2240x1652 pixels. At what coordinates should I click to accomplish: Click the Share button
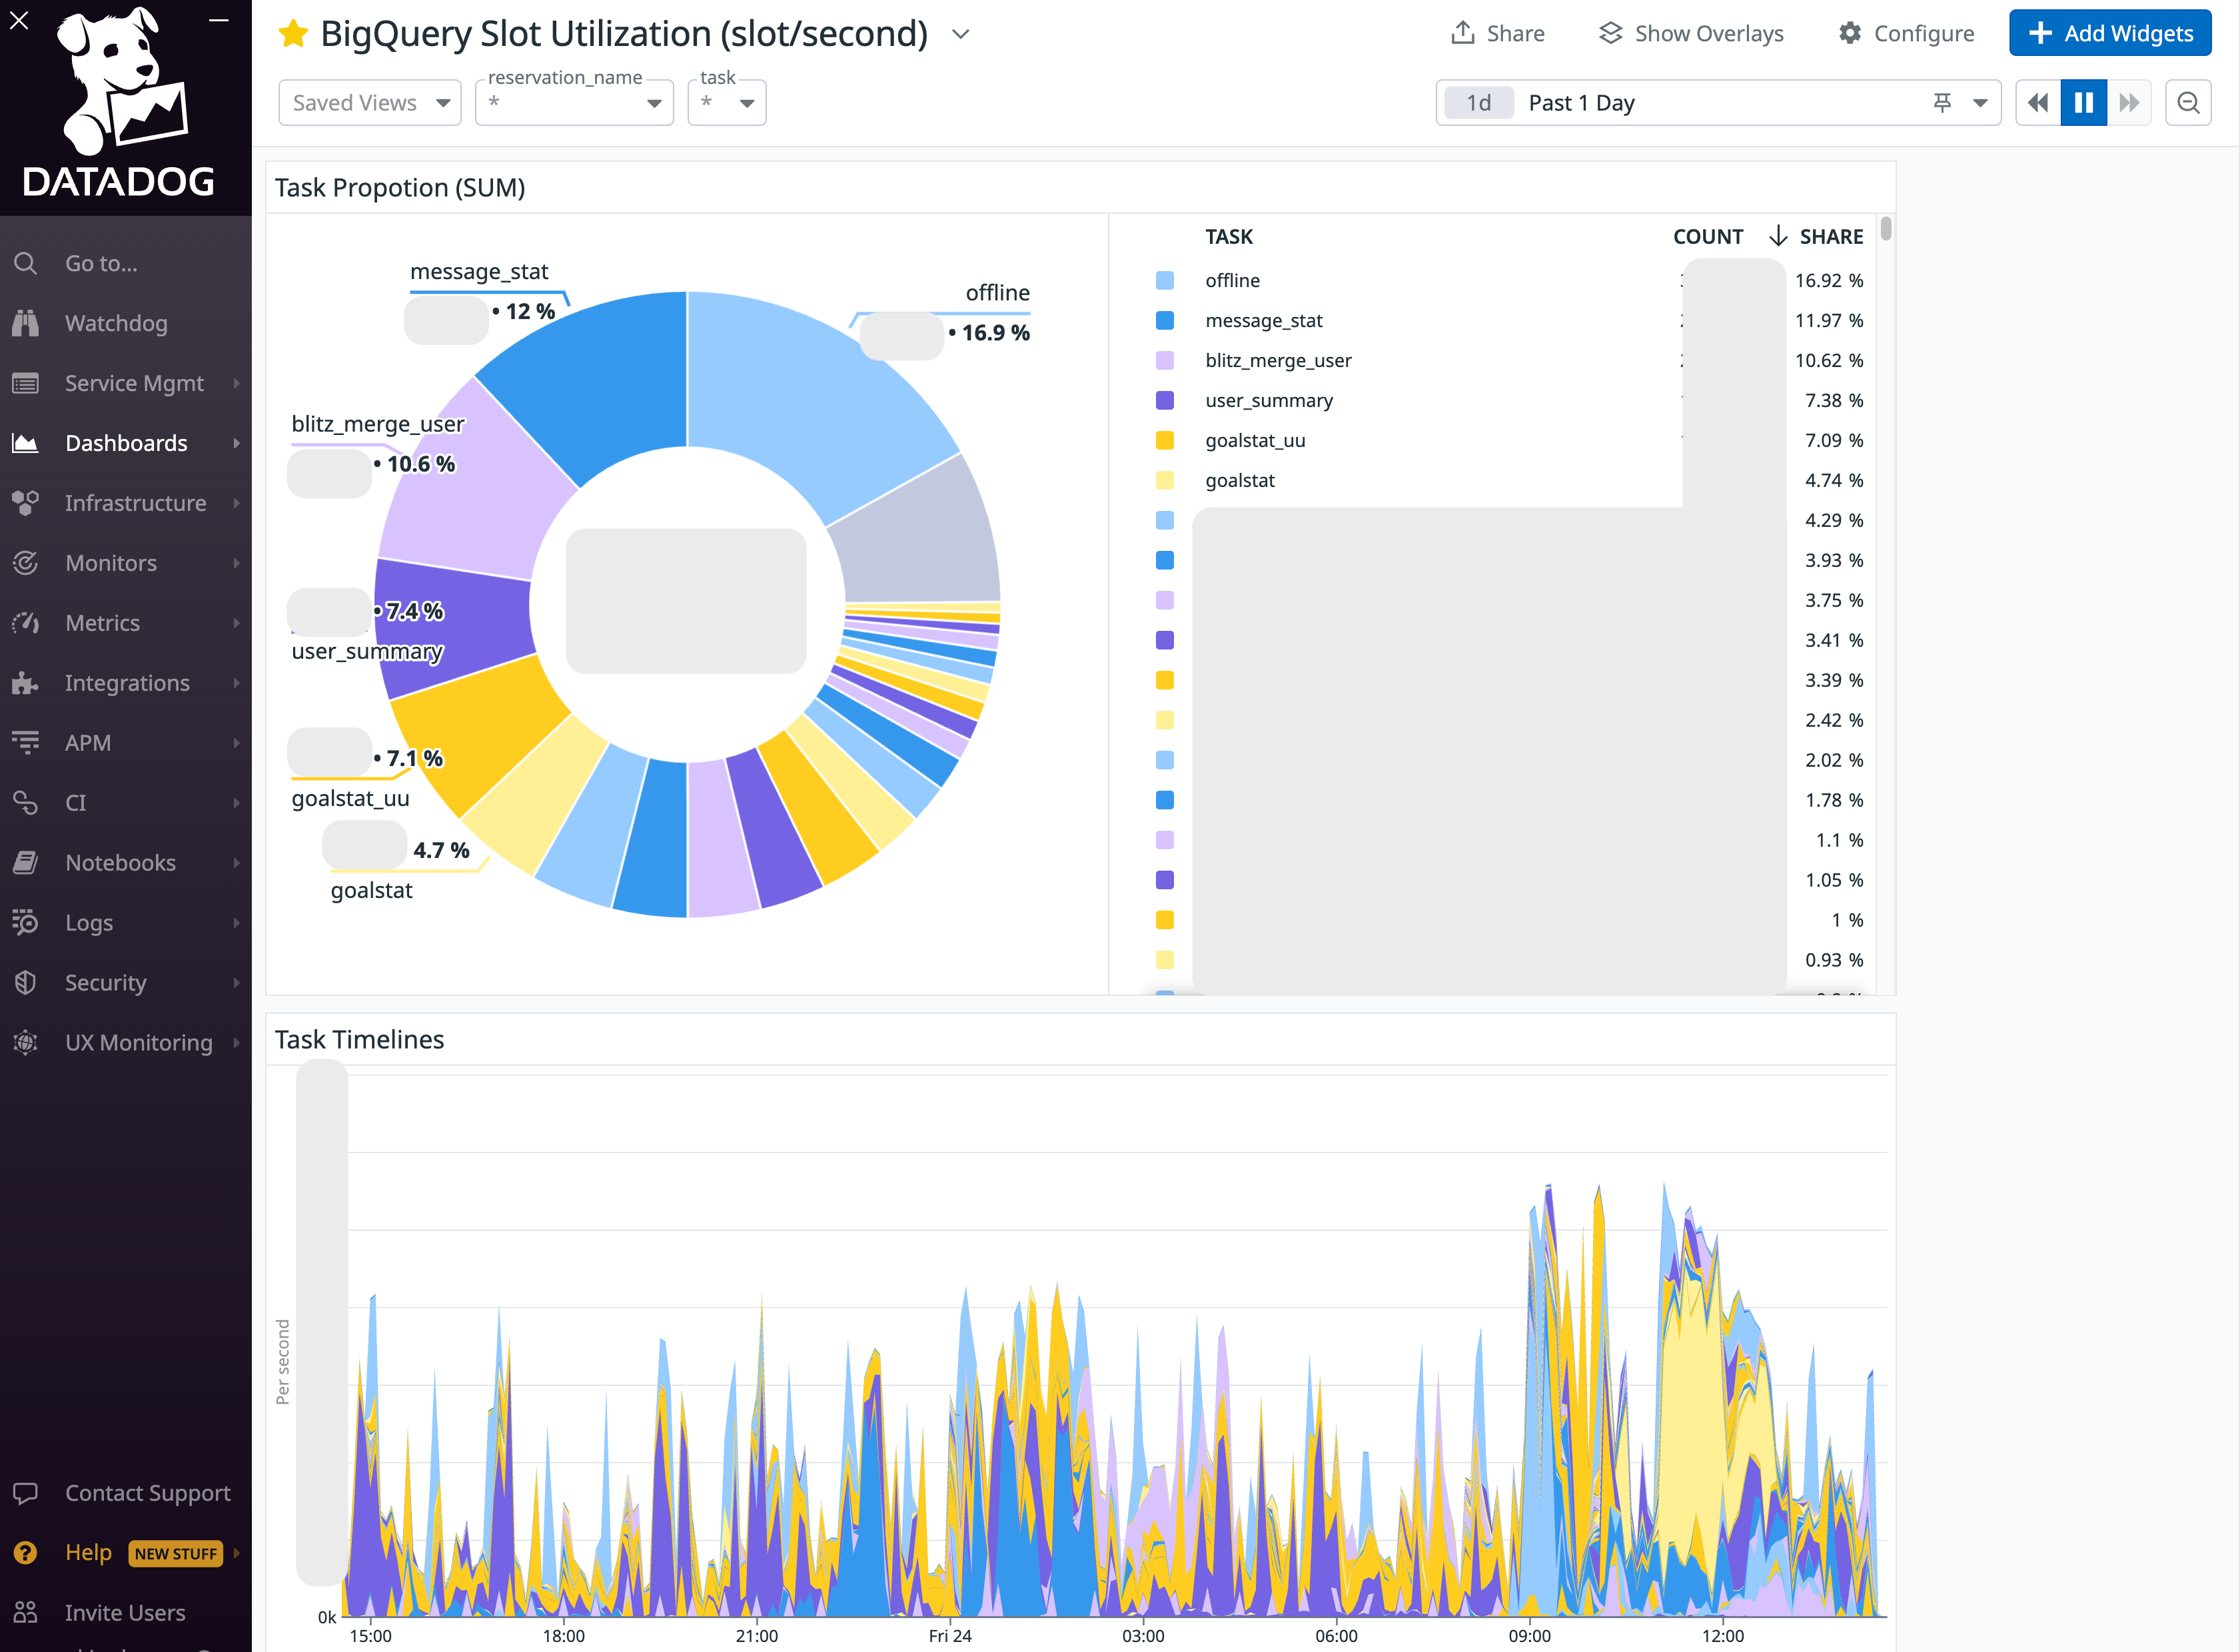pyautogui.click(x=1498, y=34)
